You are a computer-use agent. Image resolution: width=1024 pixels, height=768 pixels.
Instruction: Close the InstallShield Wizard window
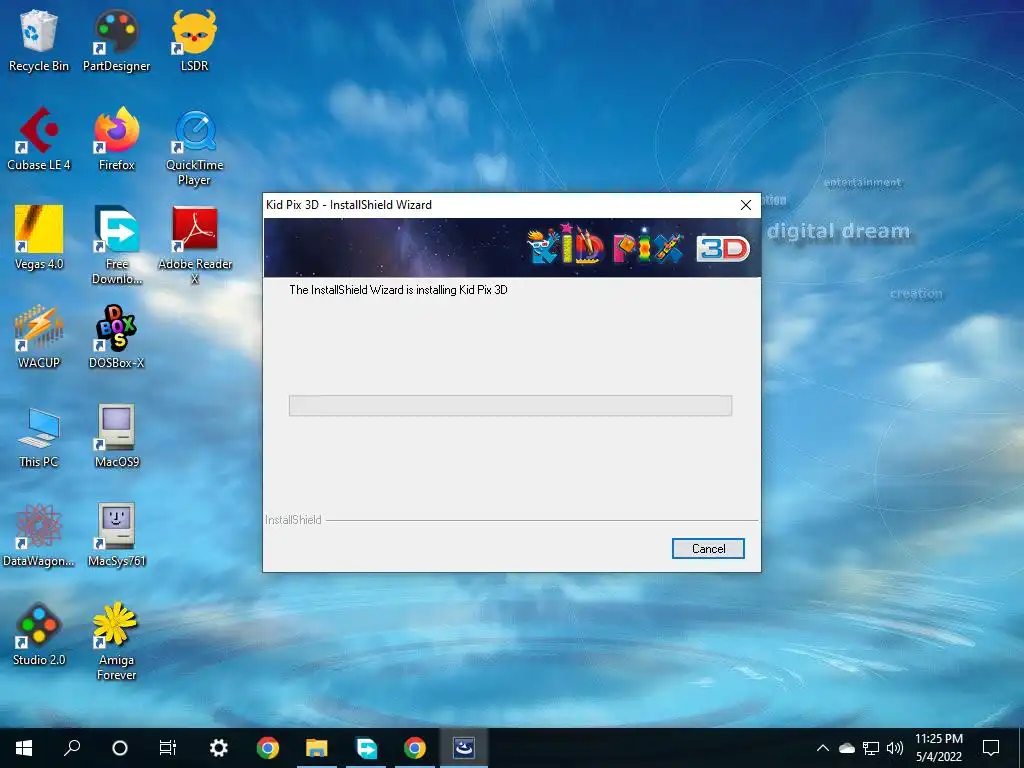click(x=745, y=205)
